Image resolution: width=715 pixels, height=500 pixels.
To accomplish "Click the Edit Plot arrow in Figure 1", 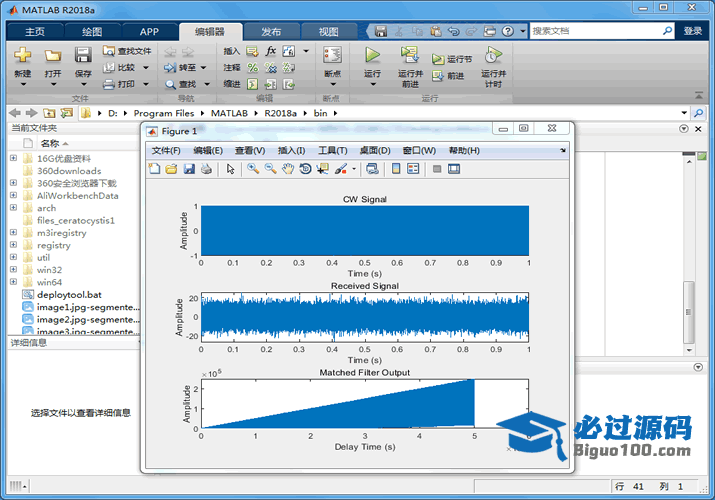I will coord(230,169).
